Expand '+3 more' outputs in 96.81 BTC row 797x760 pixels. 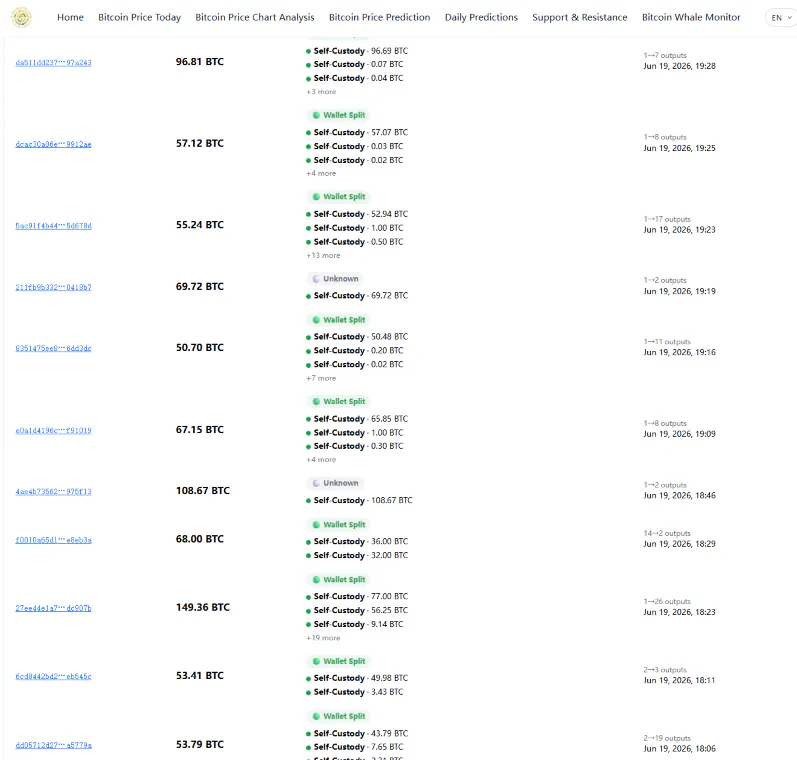321,92
